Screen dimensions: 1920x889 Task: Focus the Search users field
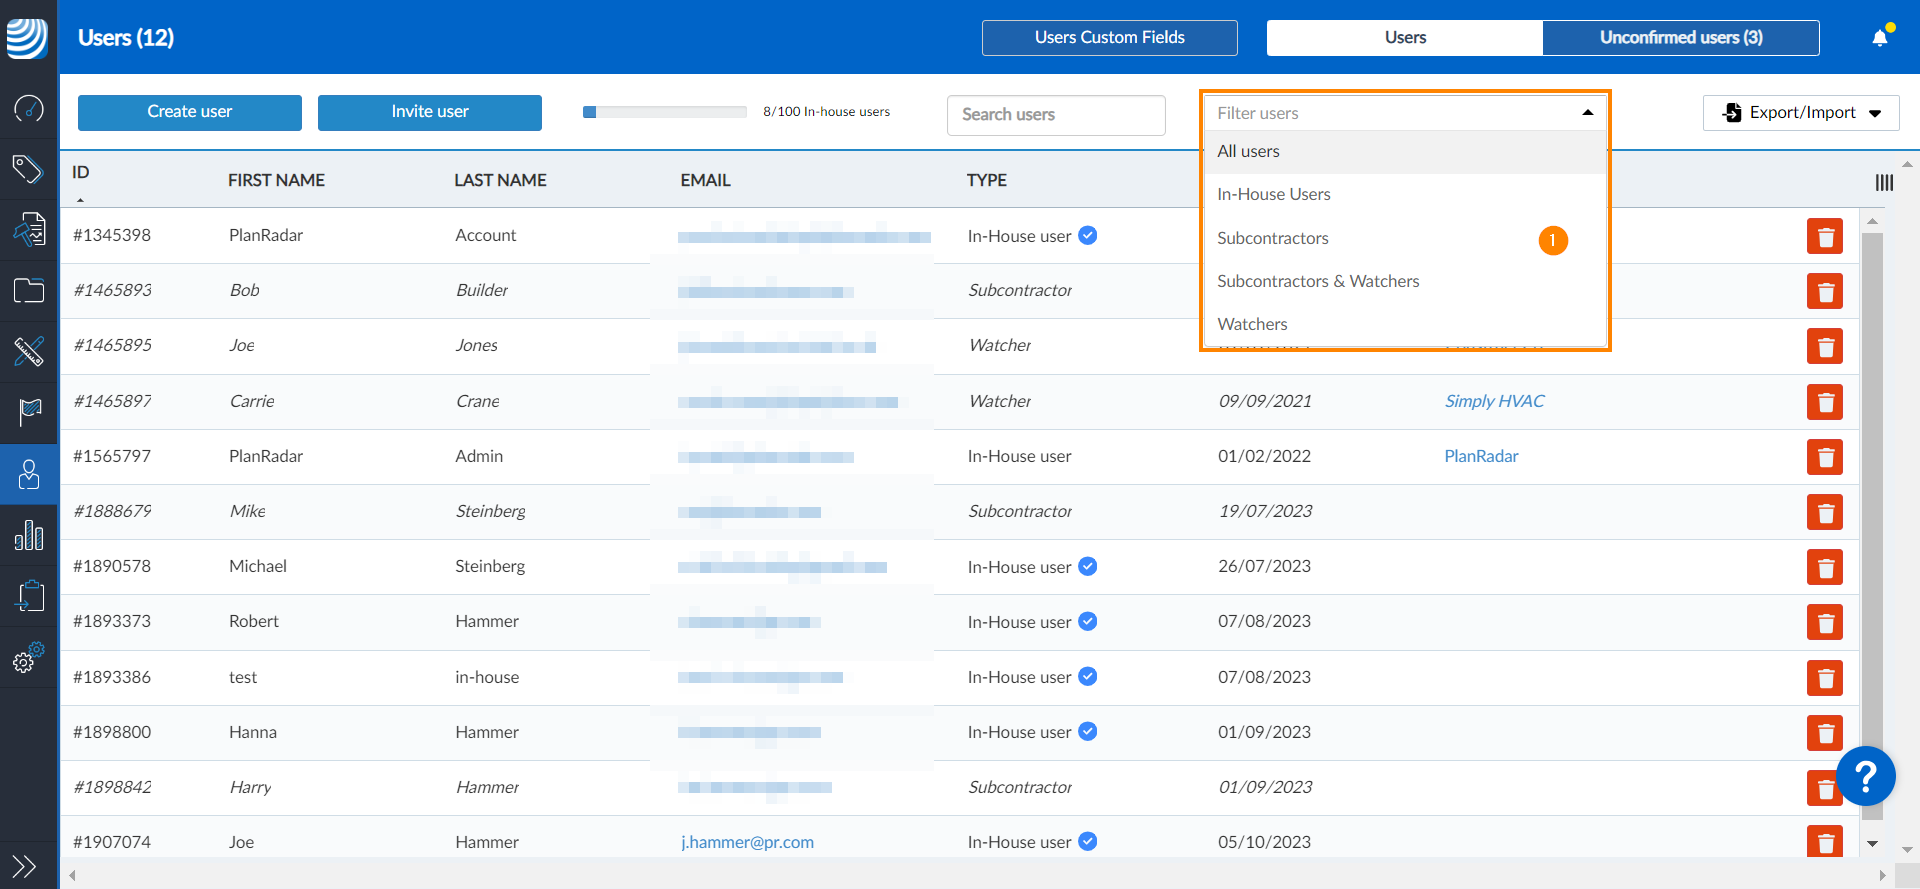[1056, 115]
